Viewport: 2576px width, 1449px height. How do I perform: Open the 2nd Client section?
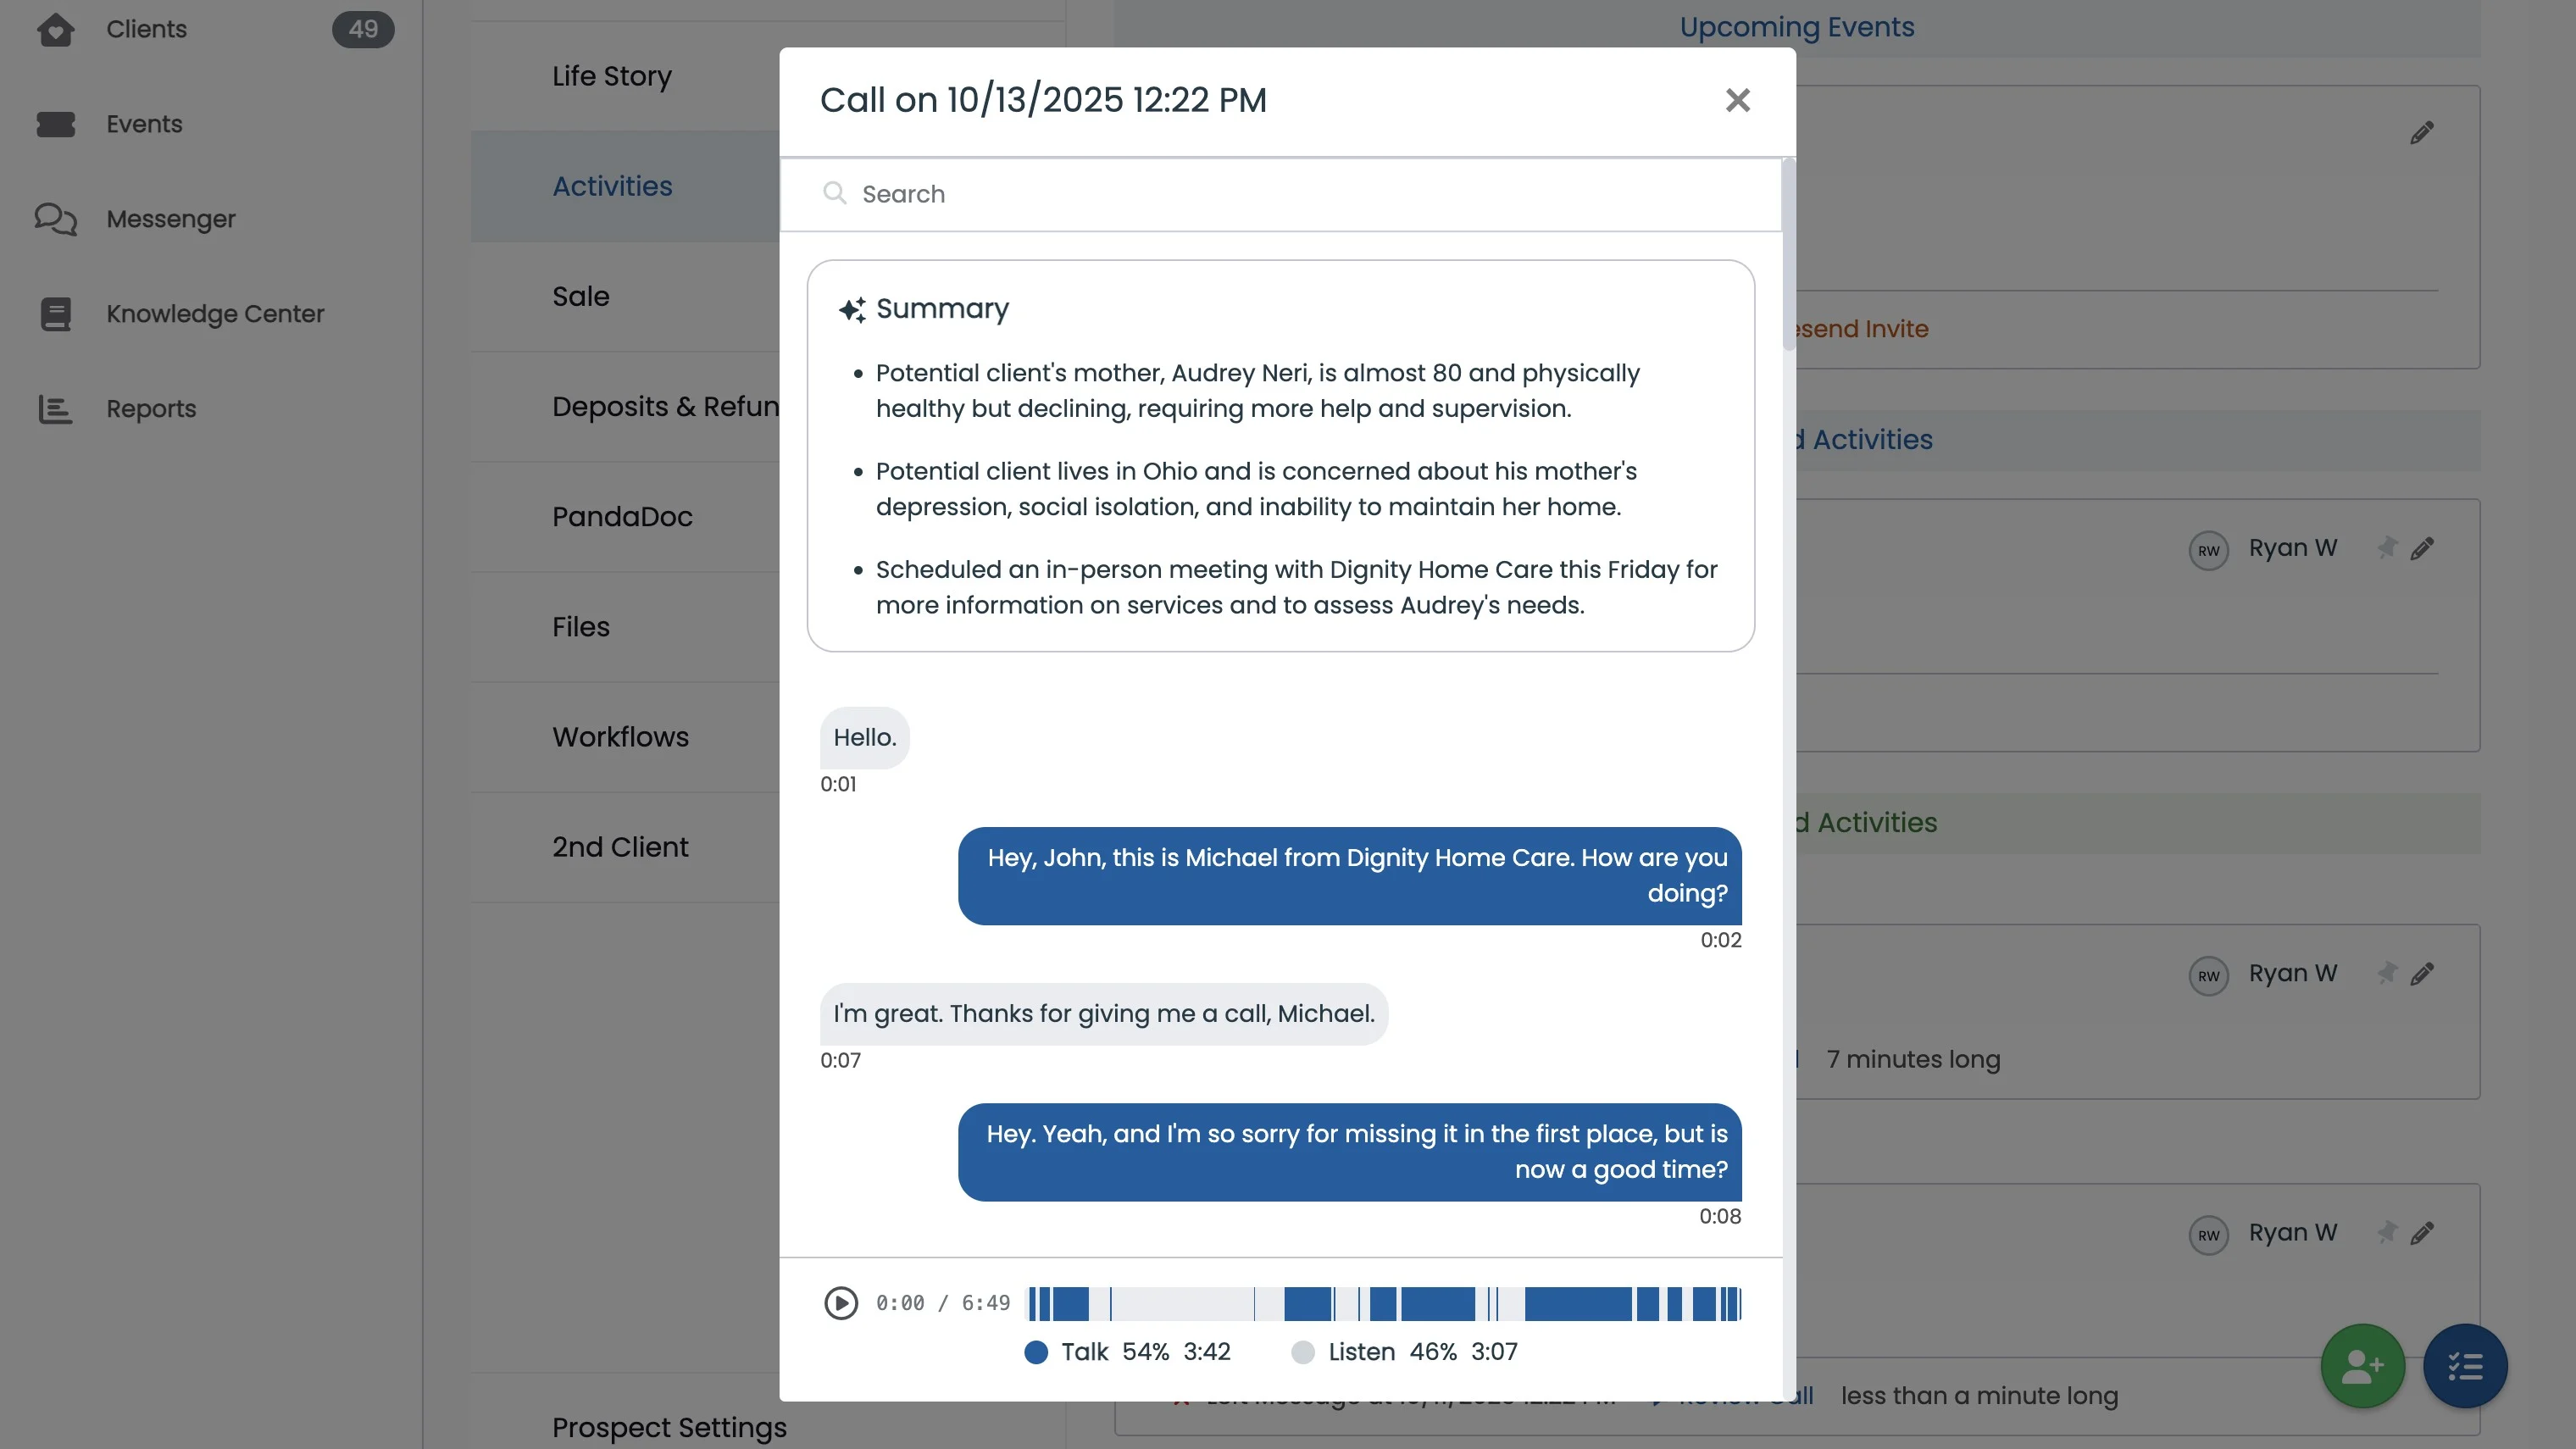[620, 847]
